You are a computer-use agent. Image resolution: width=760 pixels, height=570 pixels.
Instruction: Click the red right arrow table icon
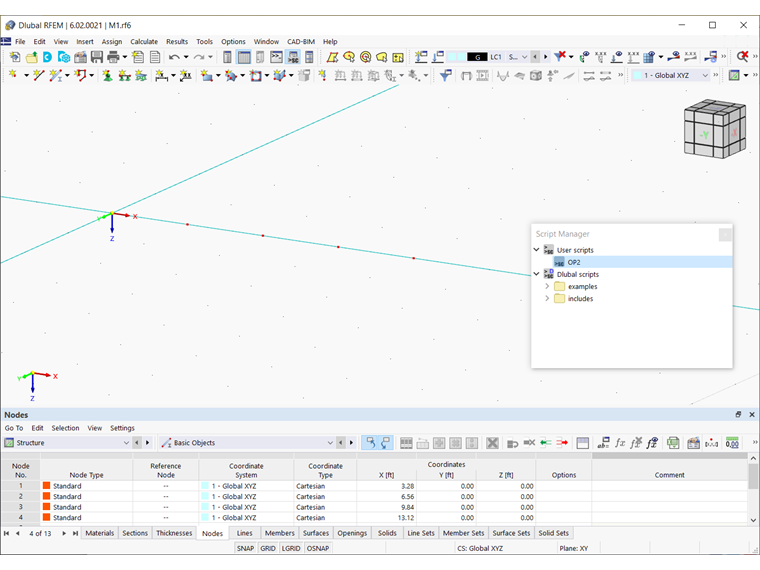pos(562,443)
